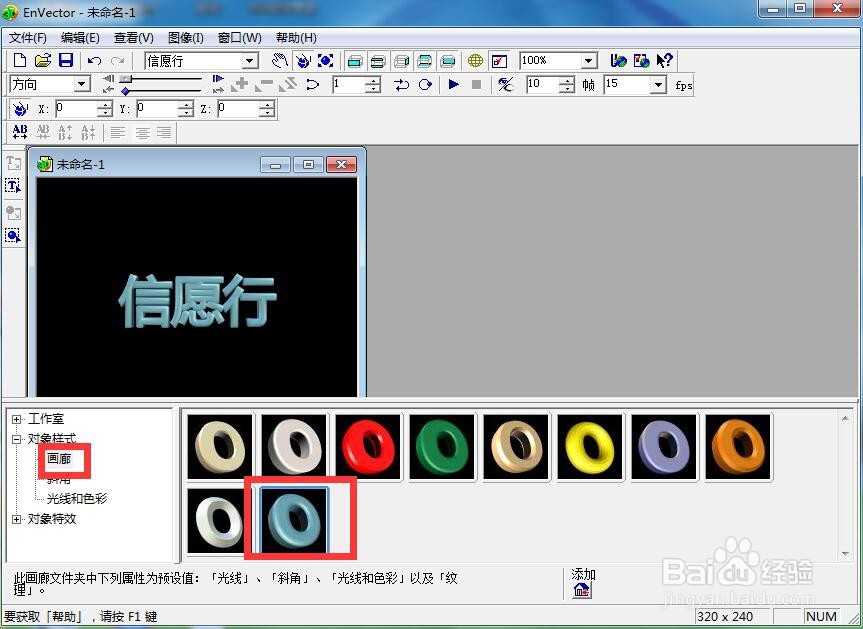Choose the first cyan display mode icon
863x629 pixels.
pyautogui.click(x=356, y=61)
